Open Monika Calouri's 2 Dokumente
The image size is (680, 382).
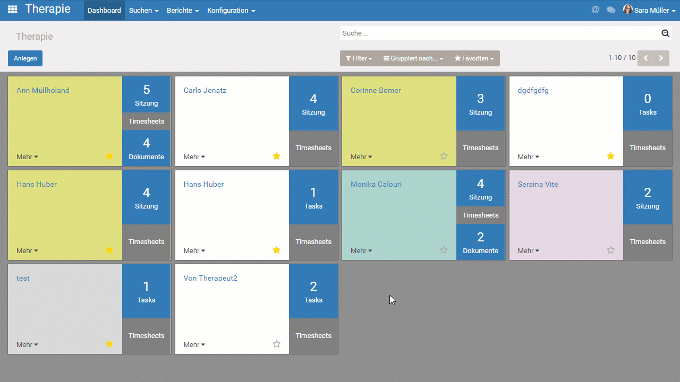click(x=480, y=242)
